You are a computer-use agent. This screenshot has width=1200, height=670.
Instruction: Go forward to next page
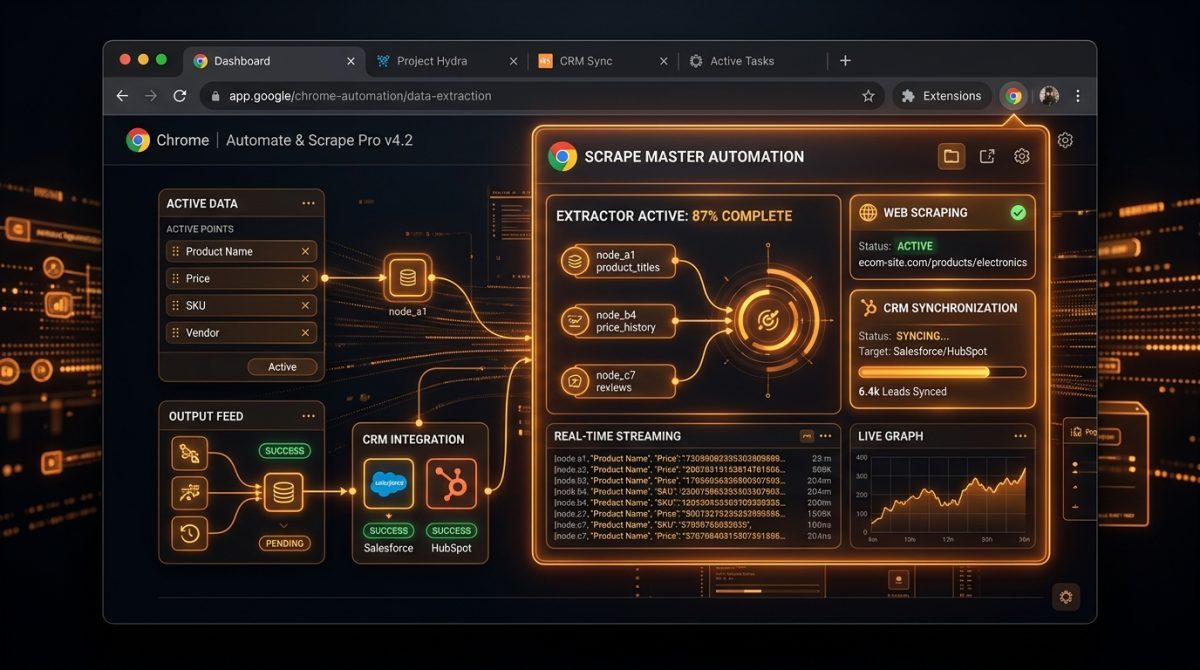(x=151, y=96)
